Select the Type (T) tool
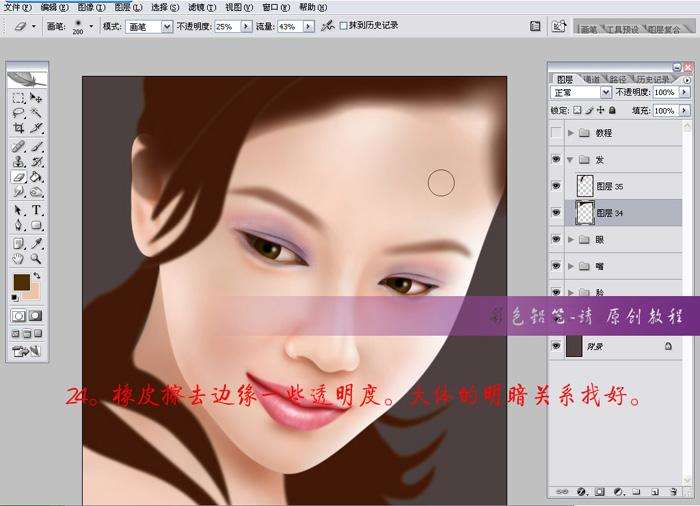Viewport: 700px width, 506px height. tap(37, 210)
